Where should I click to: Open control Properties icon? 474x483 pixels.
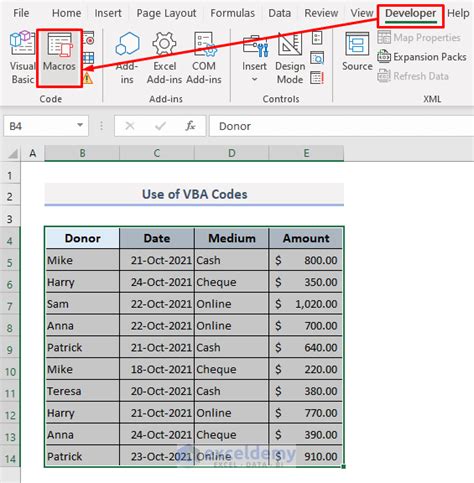317,38
